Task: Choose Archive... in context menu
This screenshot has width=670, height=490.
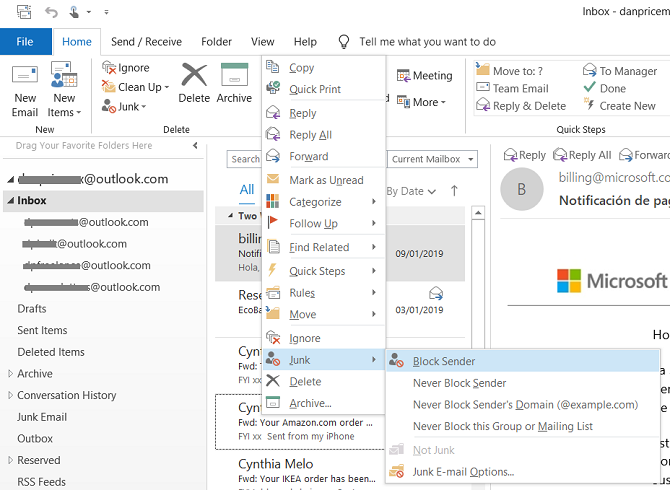Action: pos(324,403)
